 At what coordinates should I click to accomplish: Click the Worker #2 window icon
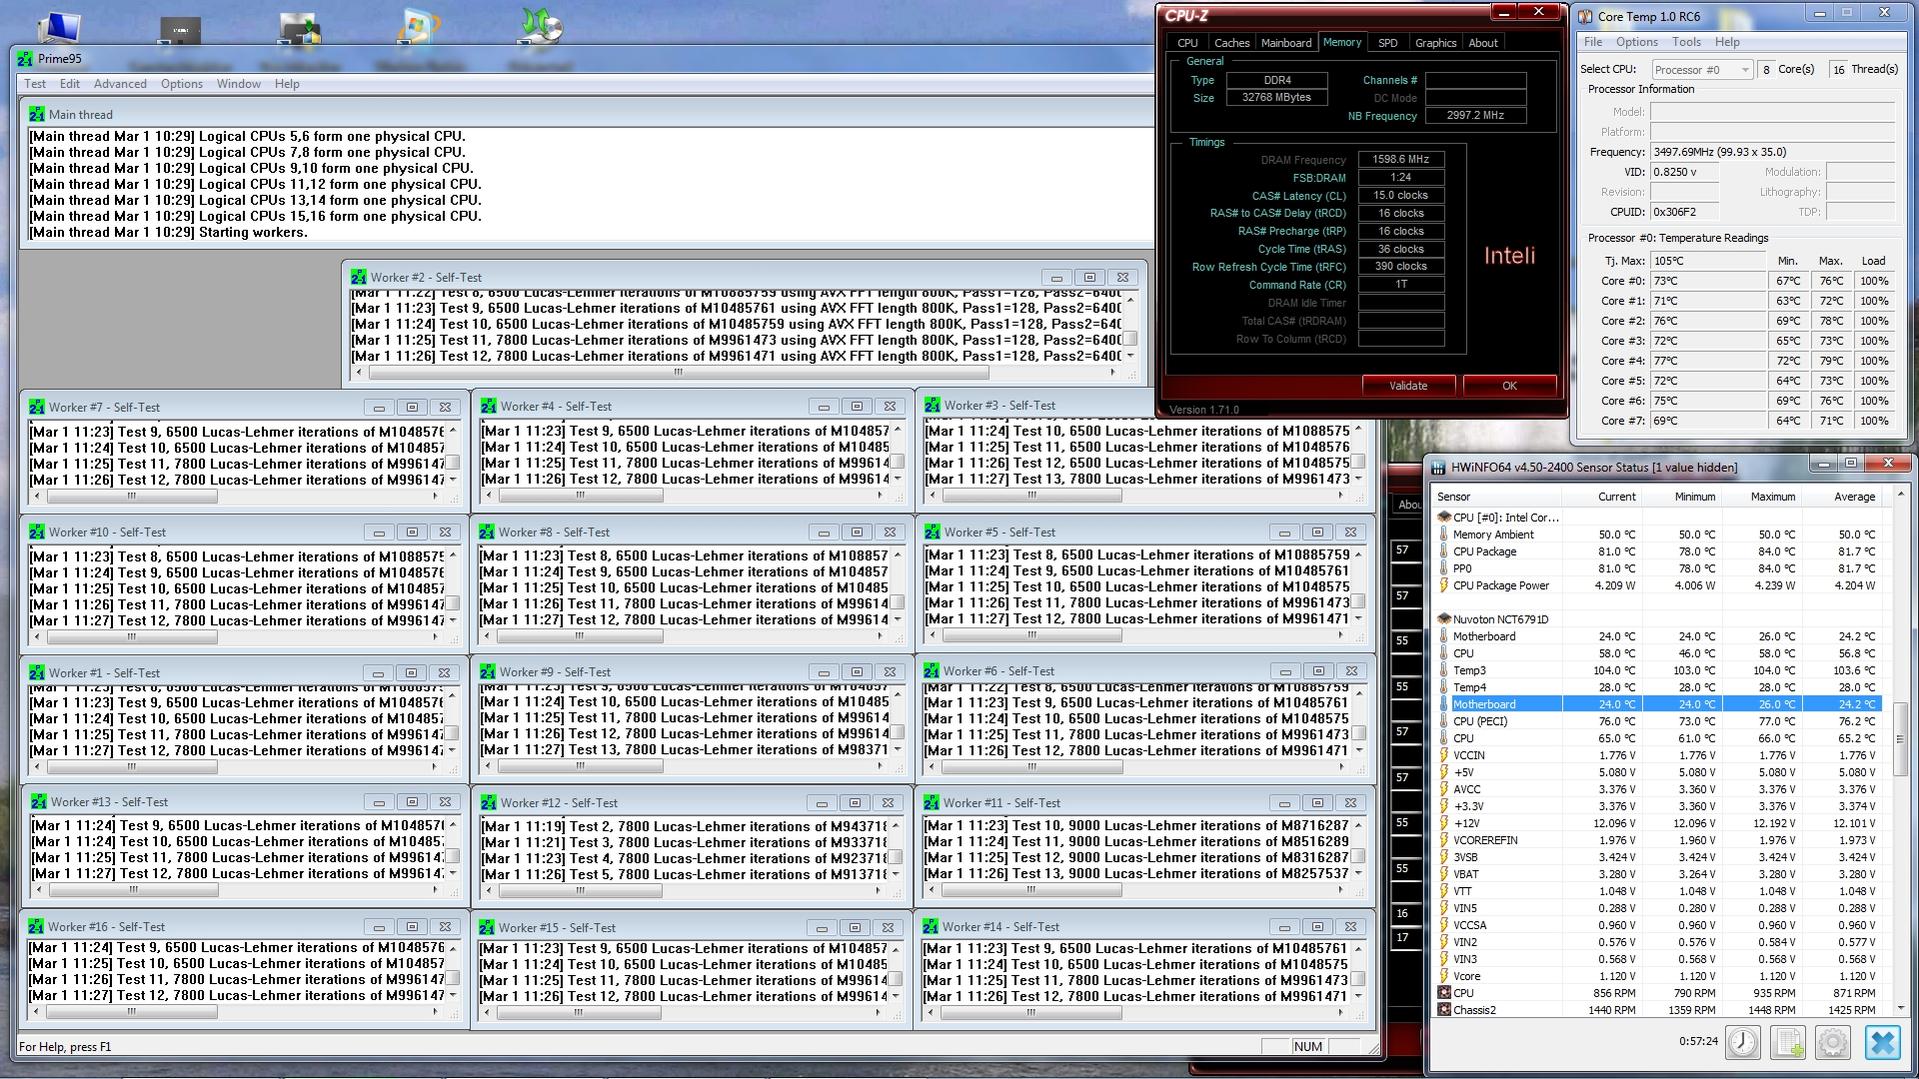358,277
